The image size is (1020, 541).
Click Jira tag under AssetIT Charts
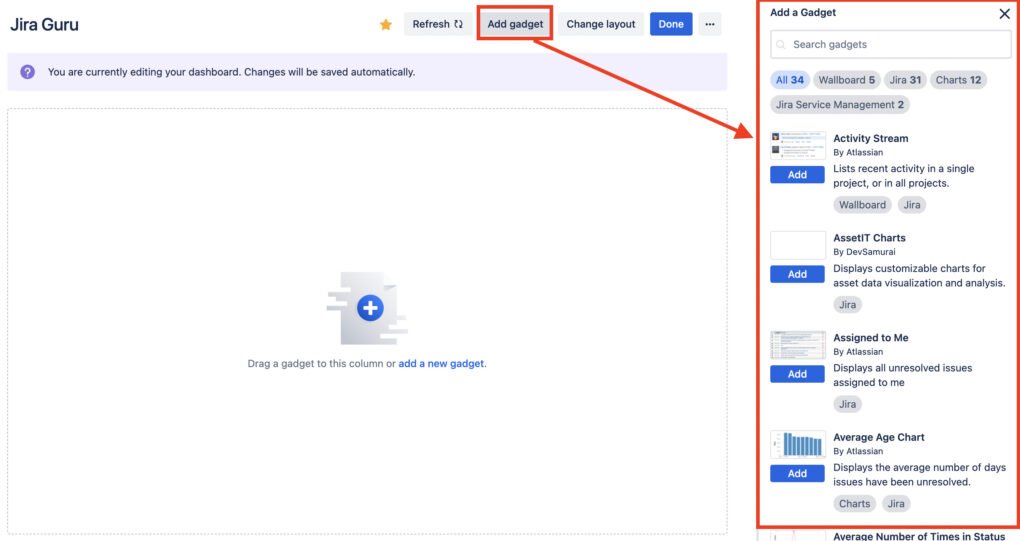[847, 304]
